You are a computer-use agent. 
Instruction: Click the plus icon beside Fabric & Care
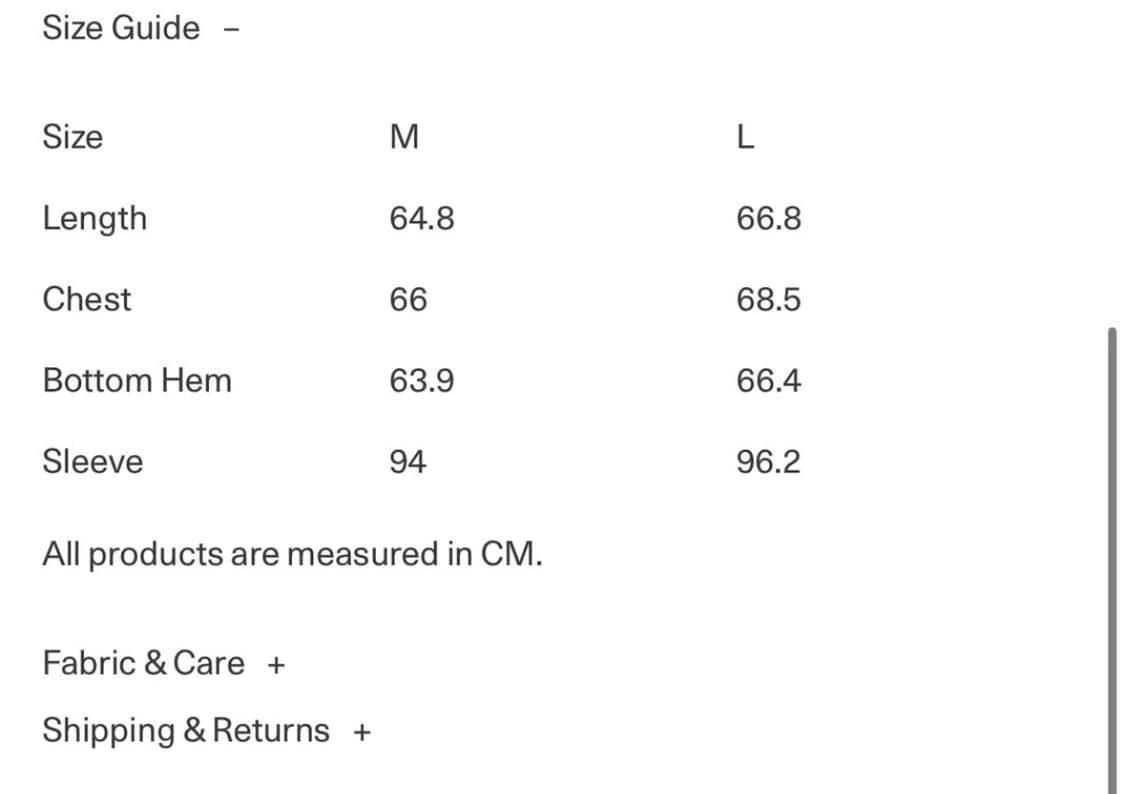tap(277, 664)
